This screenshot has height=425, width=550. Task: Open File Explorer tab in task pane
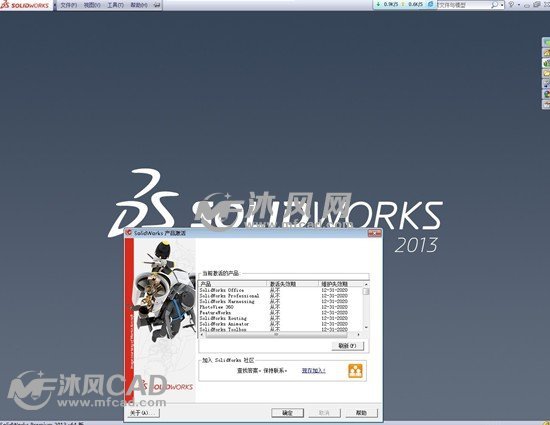point(546,73)
